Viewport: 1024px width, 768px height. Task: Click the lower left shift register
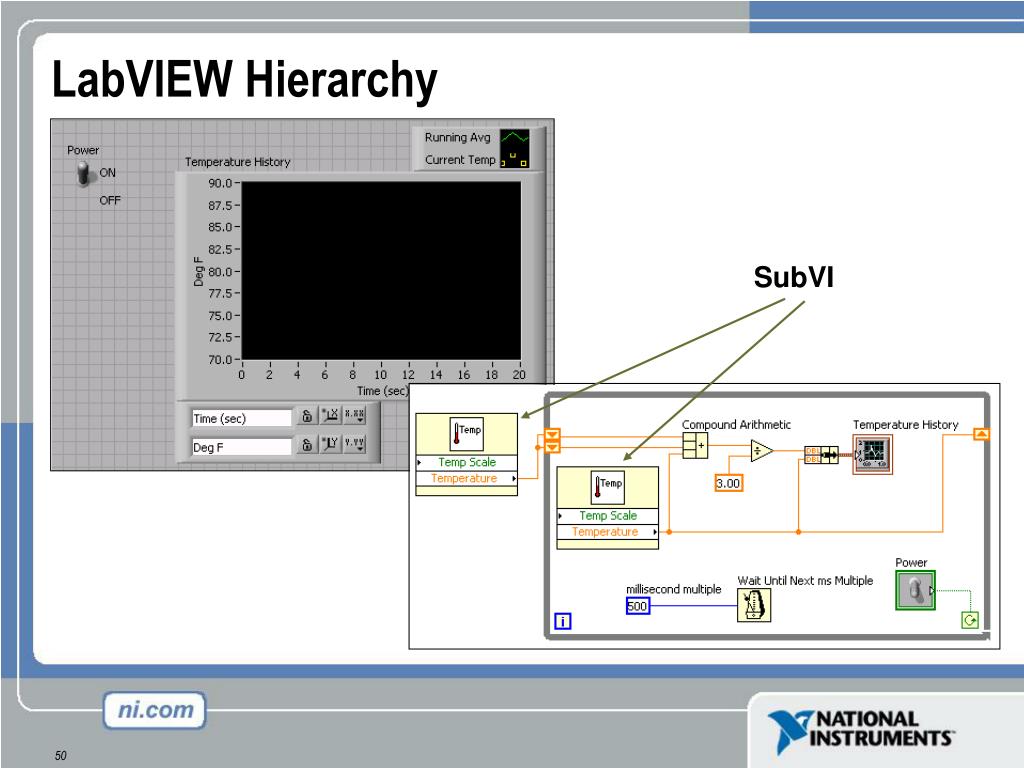[x=552, y=447]
